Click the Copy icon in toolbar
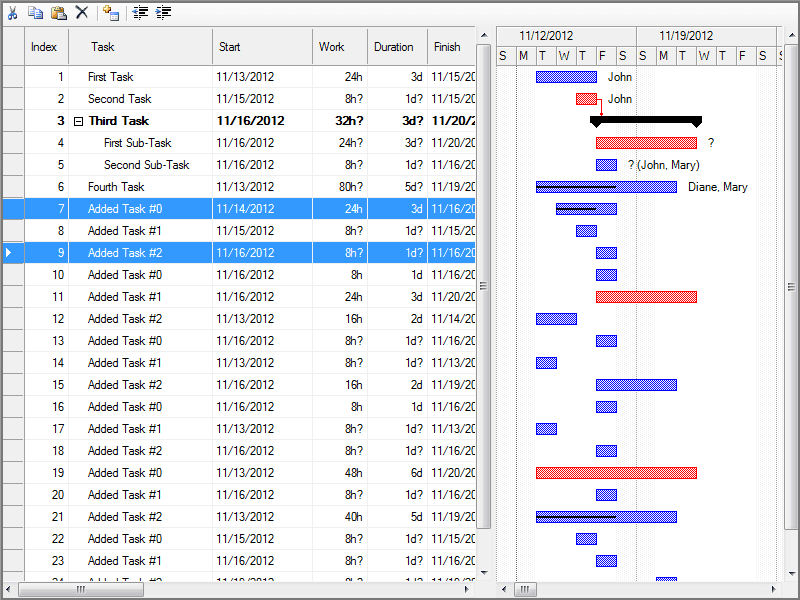800x600 pixels. (35, 13)
